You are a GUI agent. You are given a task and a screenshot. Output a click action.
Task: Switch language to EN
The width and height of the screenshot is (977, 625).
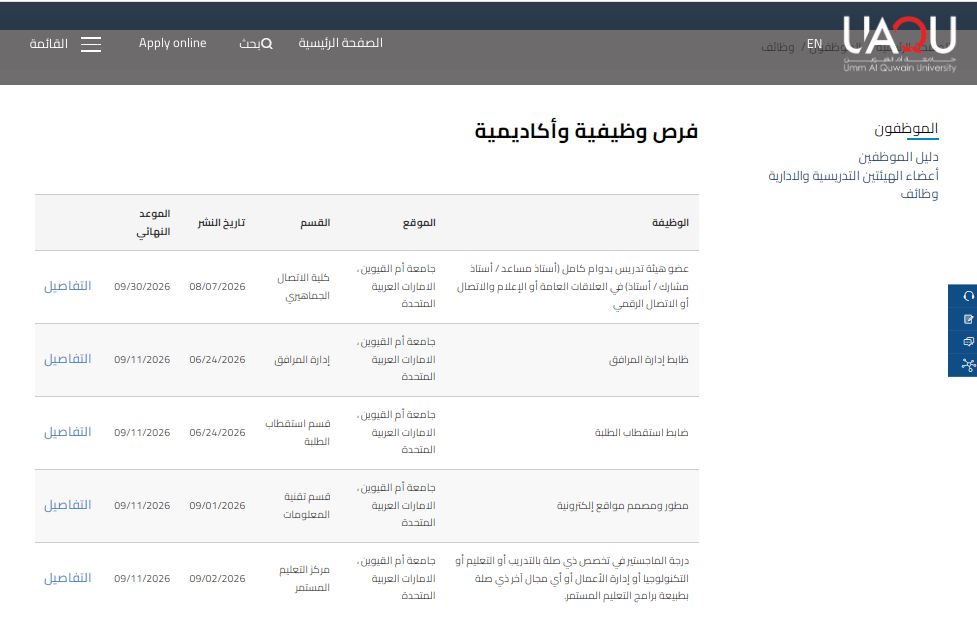click(x=814, y=44)
